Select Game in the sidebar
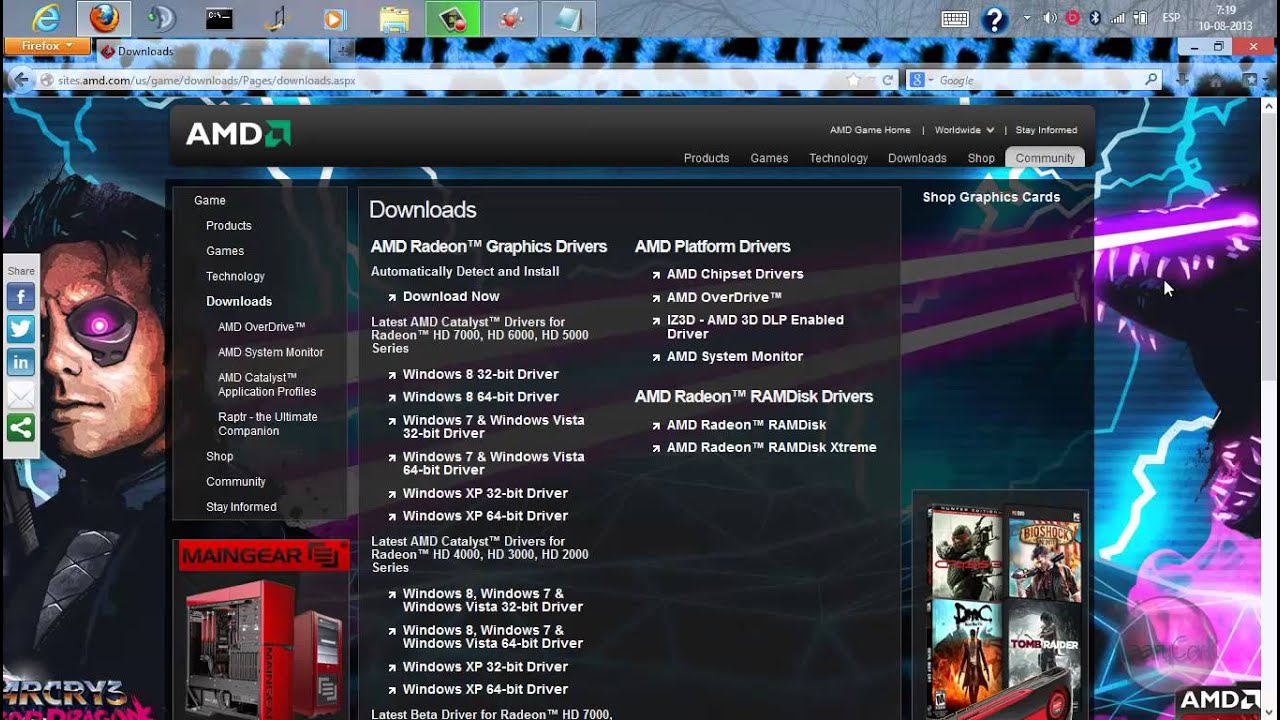1280x720 pixels. point(210,201)
